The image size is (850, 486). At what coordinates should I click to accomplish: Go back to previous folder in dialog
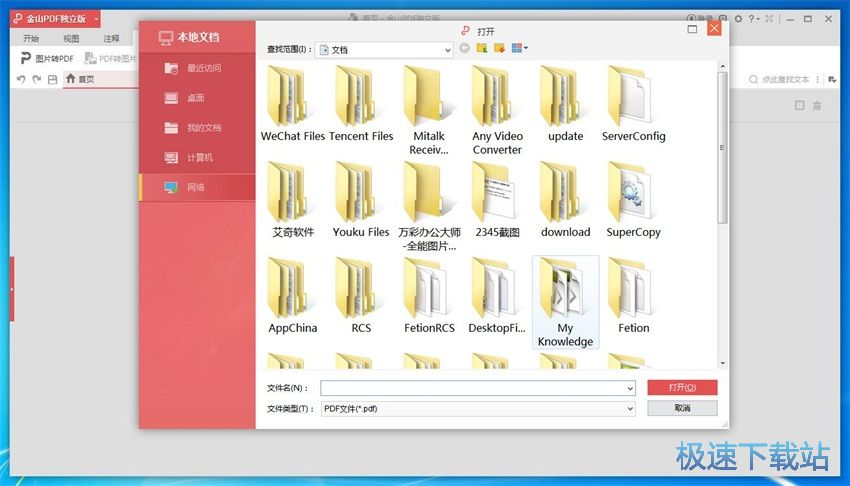point(465,48)
